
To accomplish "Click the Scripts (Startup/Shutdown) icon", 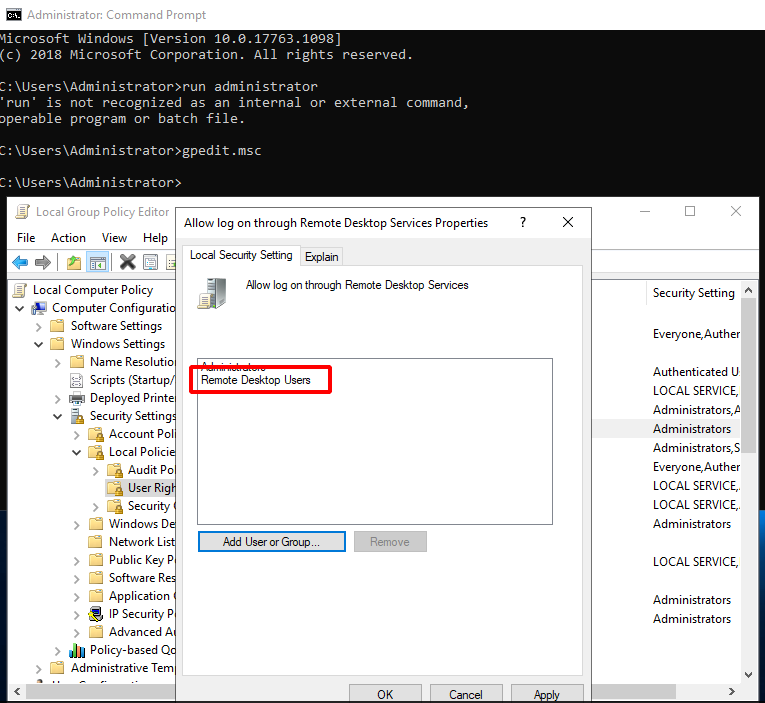I will [77, 380].
